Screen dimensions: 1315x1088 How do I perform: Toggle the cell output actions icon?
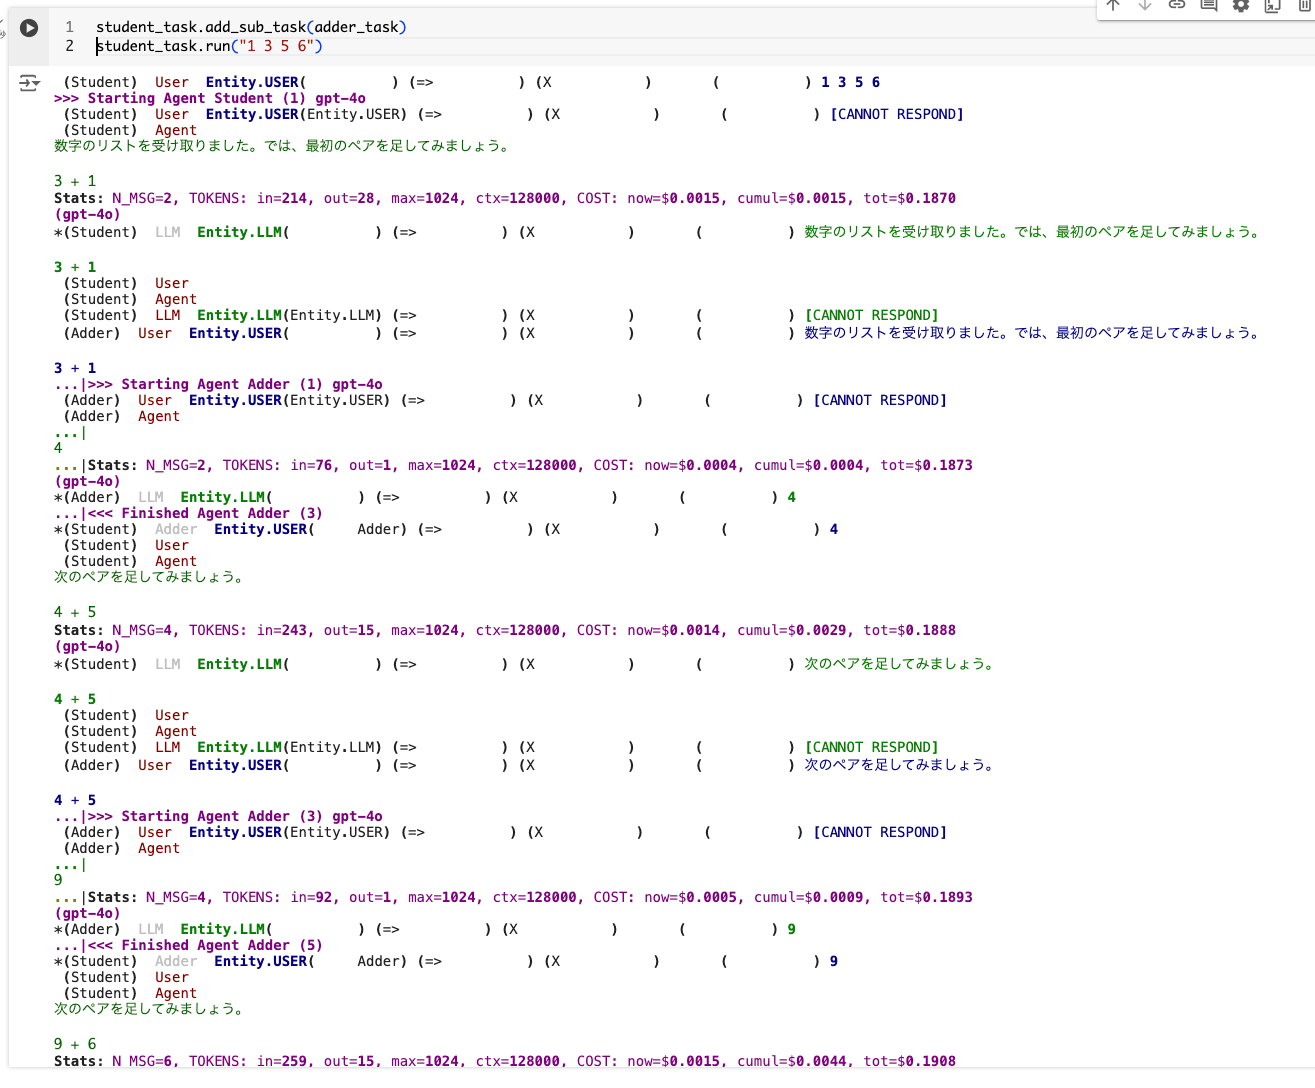tap(29, 84)
